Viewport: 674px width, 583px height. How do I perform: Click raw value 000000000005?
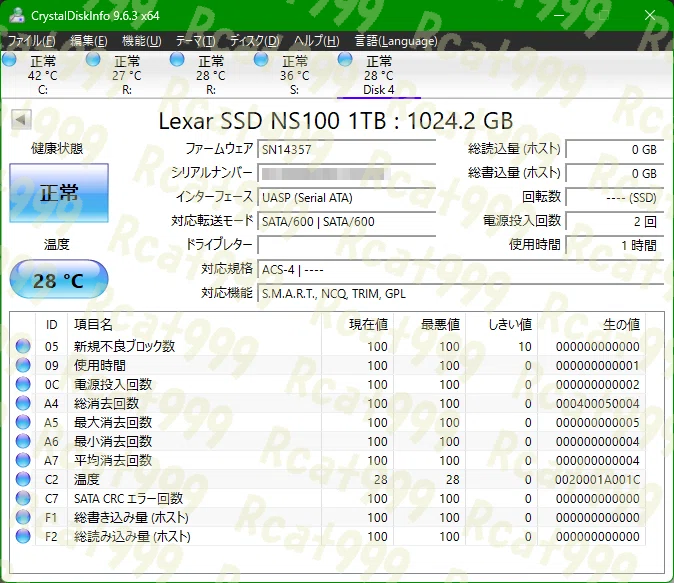click(x=597, y=423)
